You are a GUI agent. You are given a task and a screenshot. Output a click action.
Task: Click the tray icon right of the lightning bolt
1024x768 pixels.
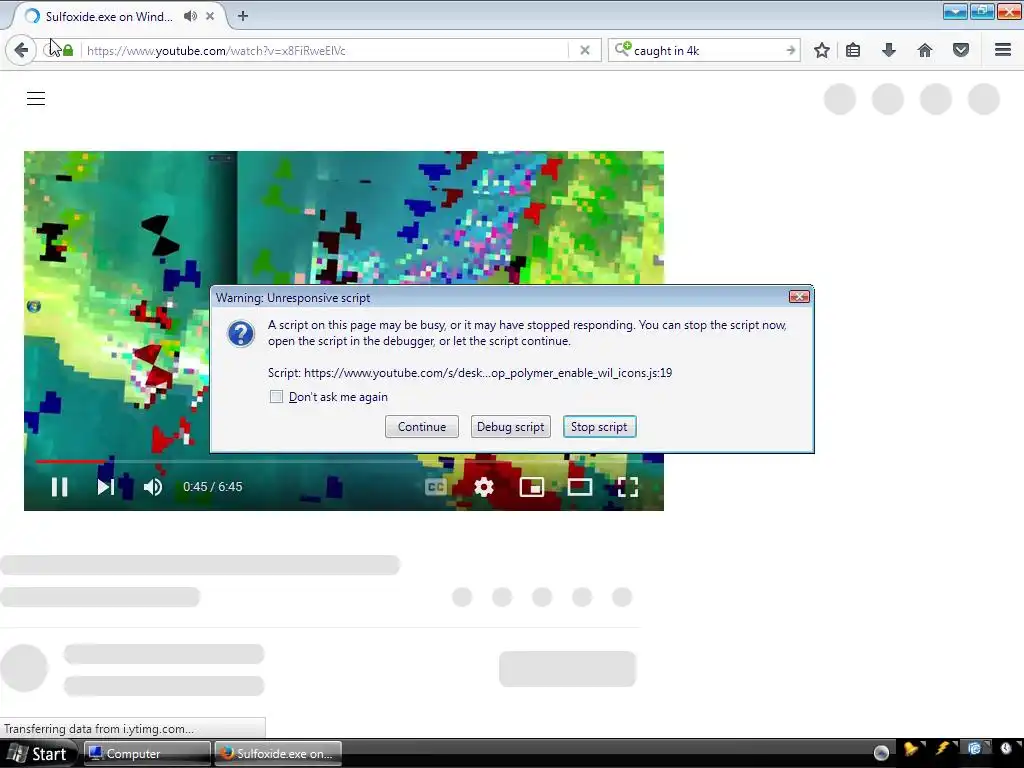point(974,748)
